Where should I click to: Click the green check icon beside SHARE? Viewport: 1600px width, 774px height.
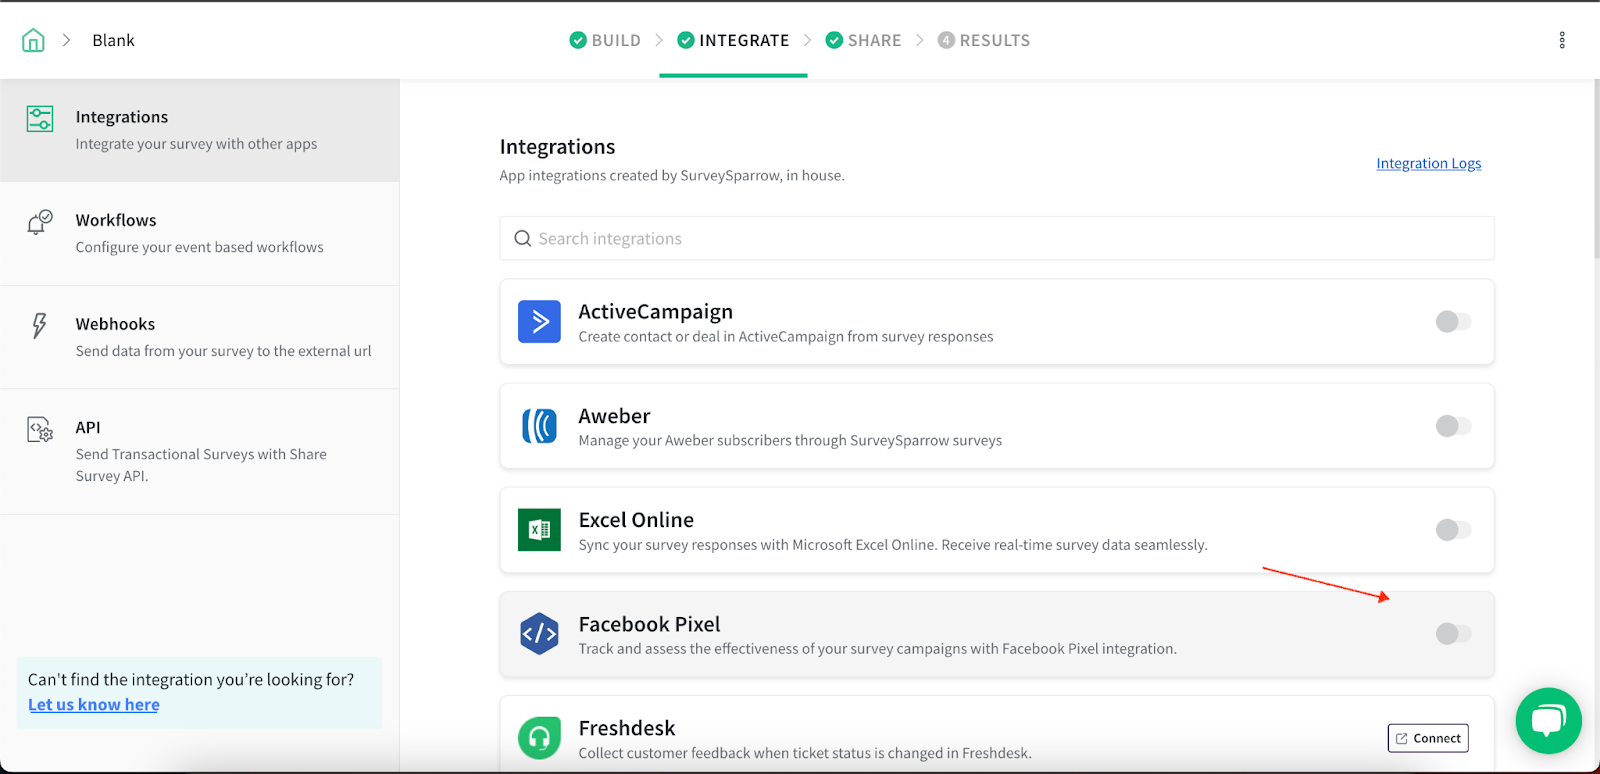click(x=834, y=40)
